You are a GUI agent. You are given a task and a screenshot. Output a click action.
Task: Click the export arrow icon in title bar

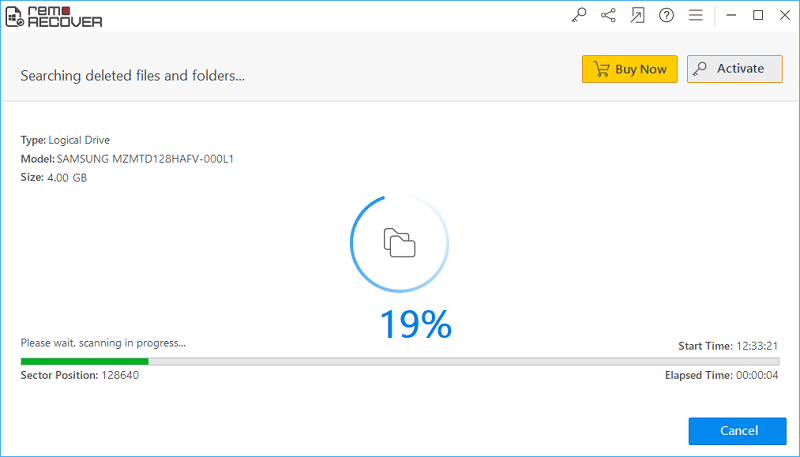click(638, 15)
